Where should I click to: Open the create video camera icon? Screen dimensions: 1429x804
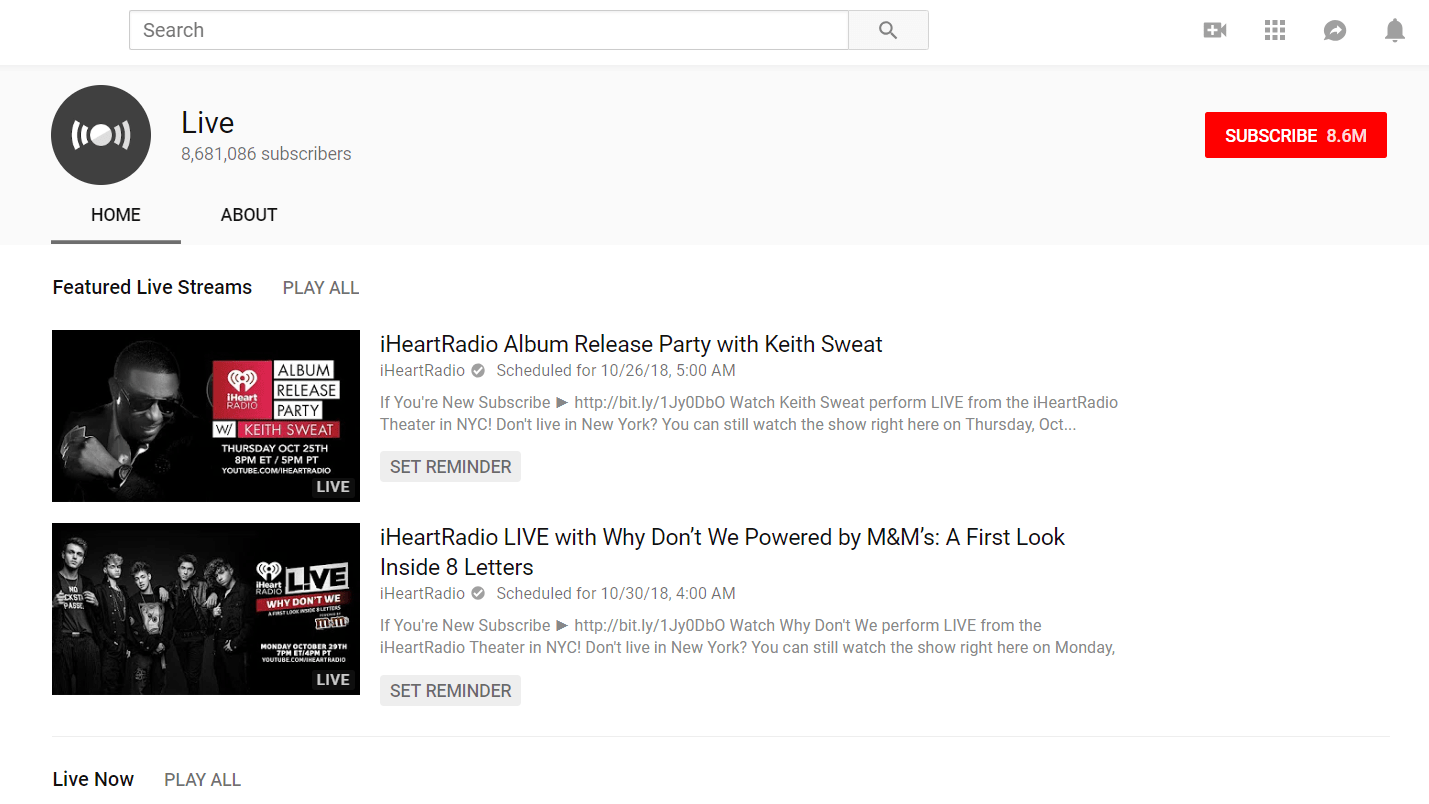click(x=1215, y=30)
